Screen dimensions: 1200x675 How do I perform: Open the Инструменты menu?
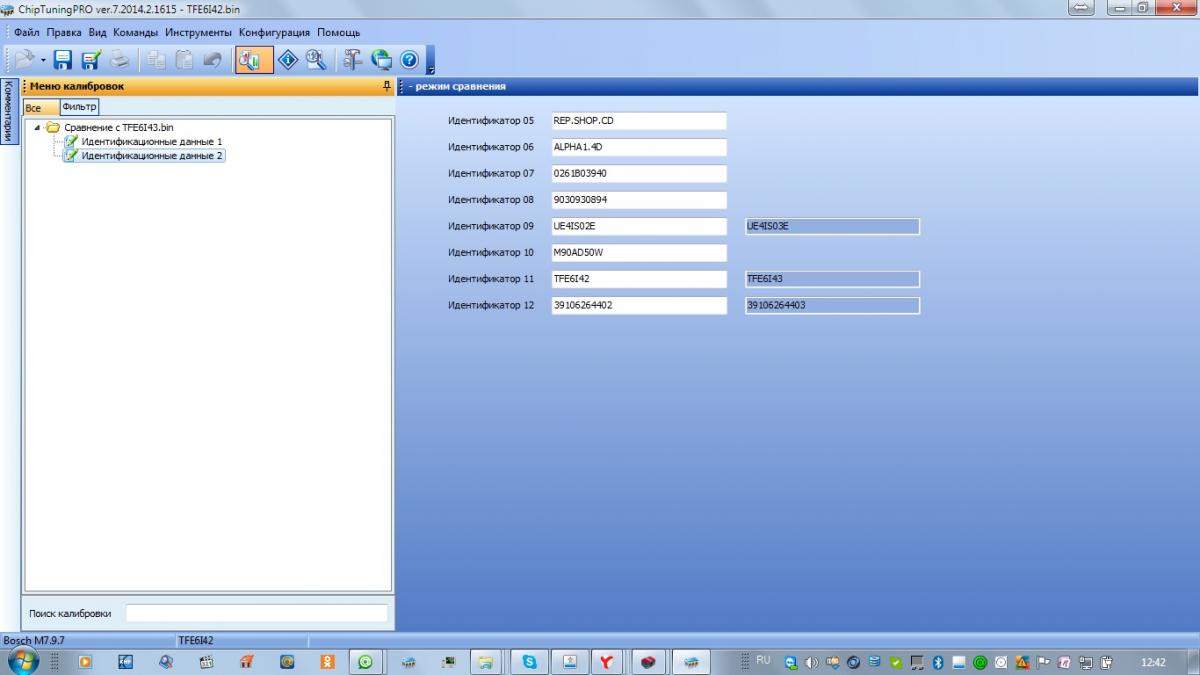[199, 32]
